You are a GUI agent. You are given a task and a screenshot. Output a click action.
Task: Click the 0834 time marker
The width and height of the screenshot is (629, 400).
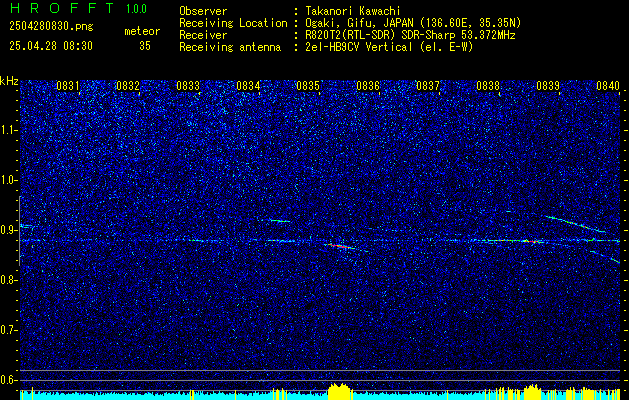(x=248, y=86)
